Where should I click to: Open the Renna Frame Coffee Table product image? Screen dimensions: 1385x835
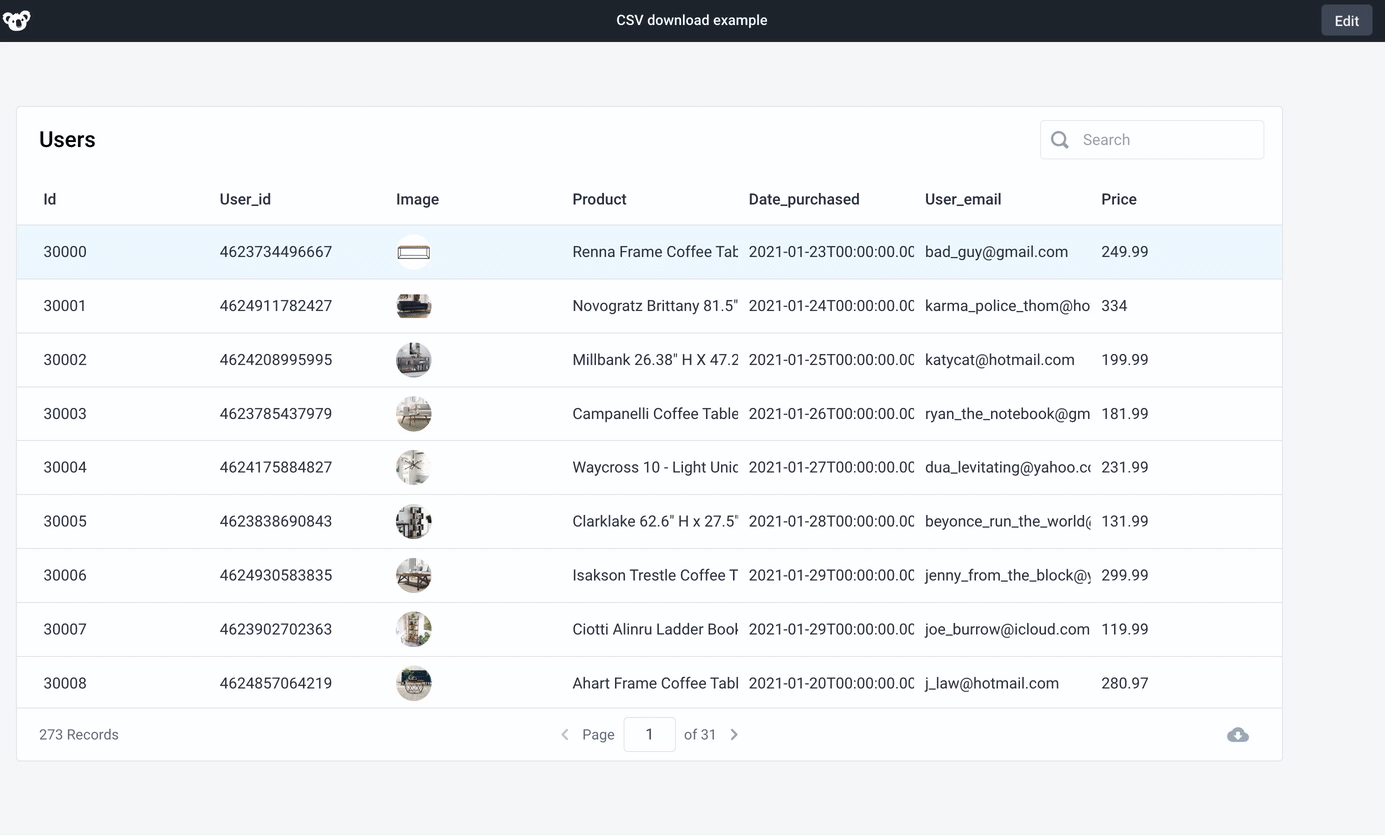coord(413,252)
